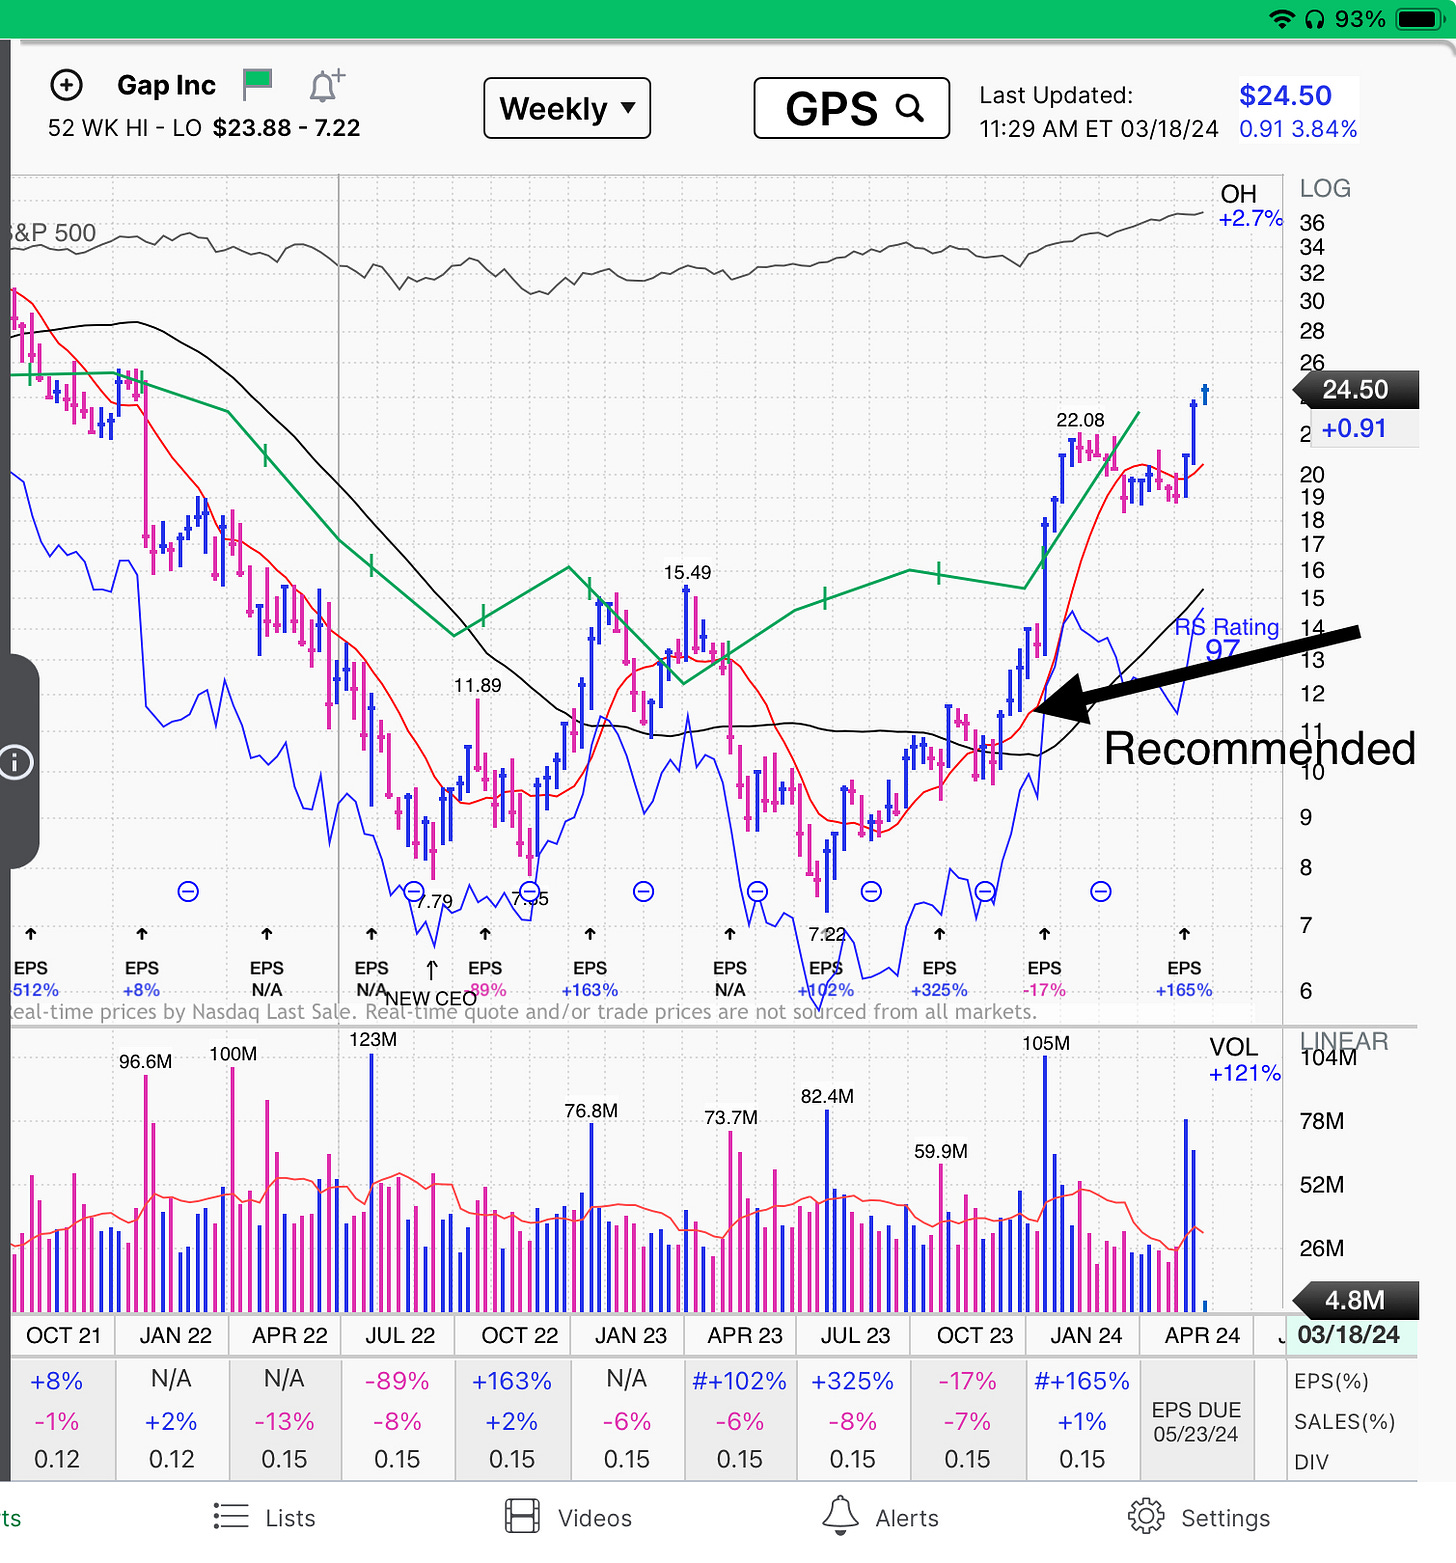
Task: Tap the battery icon in status bar
Action: [x=1418, y=19]
